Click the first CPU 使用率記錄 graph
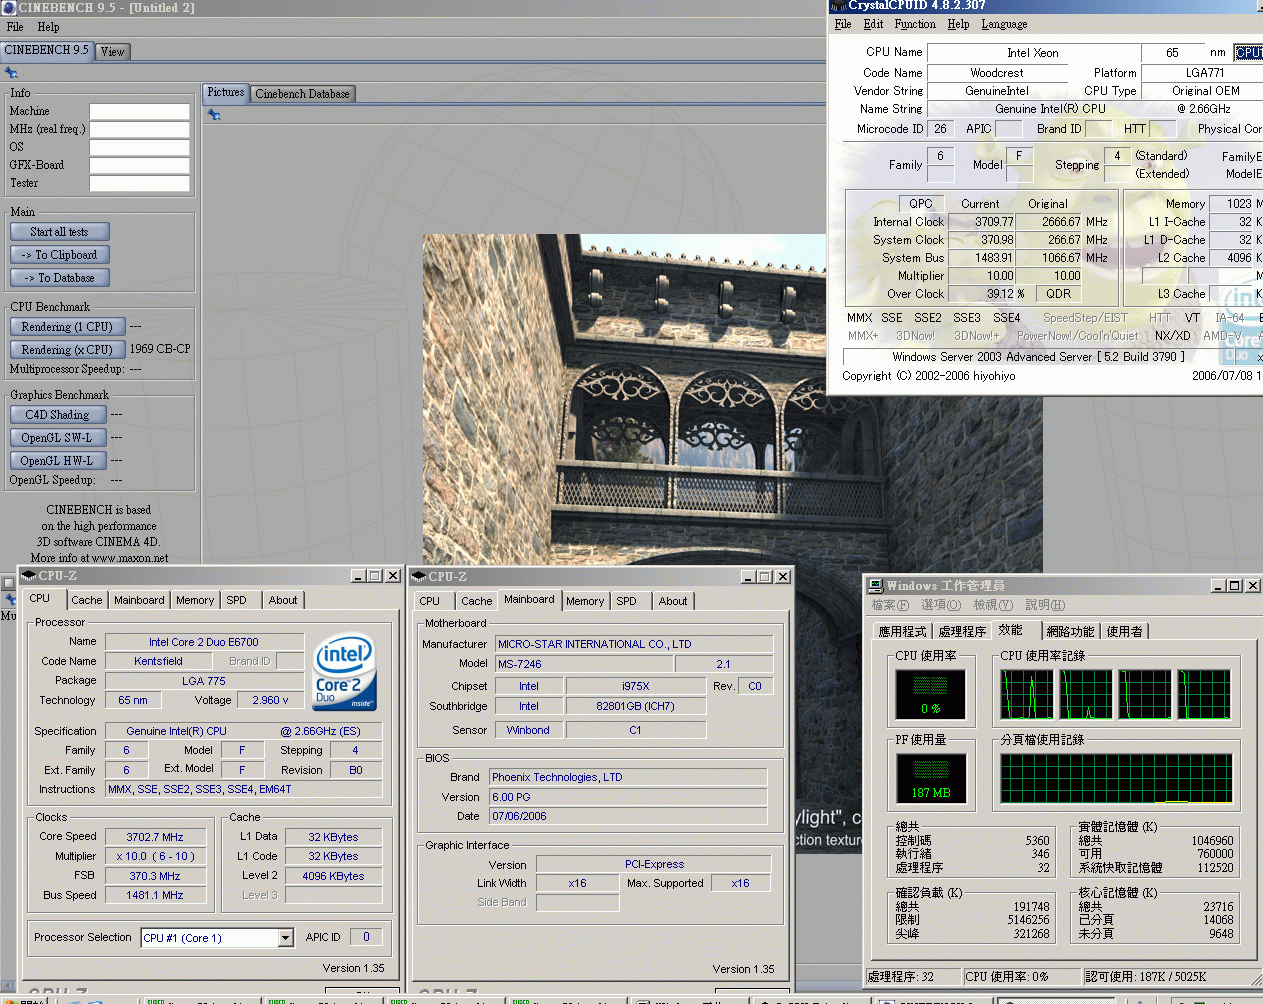The width and height of the screenshot is (1263, 1004). click(1027, 694)
